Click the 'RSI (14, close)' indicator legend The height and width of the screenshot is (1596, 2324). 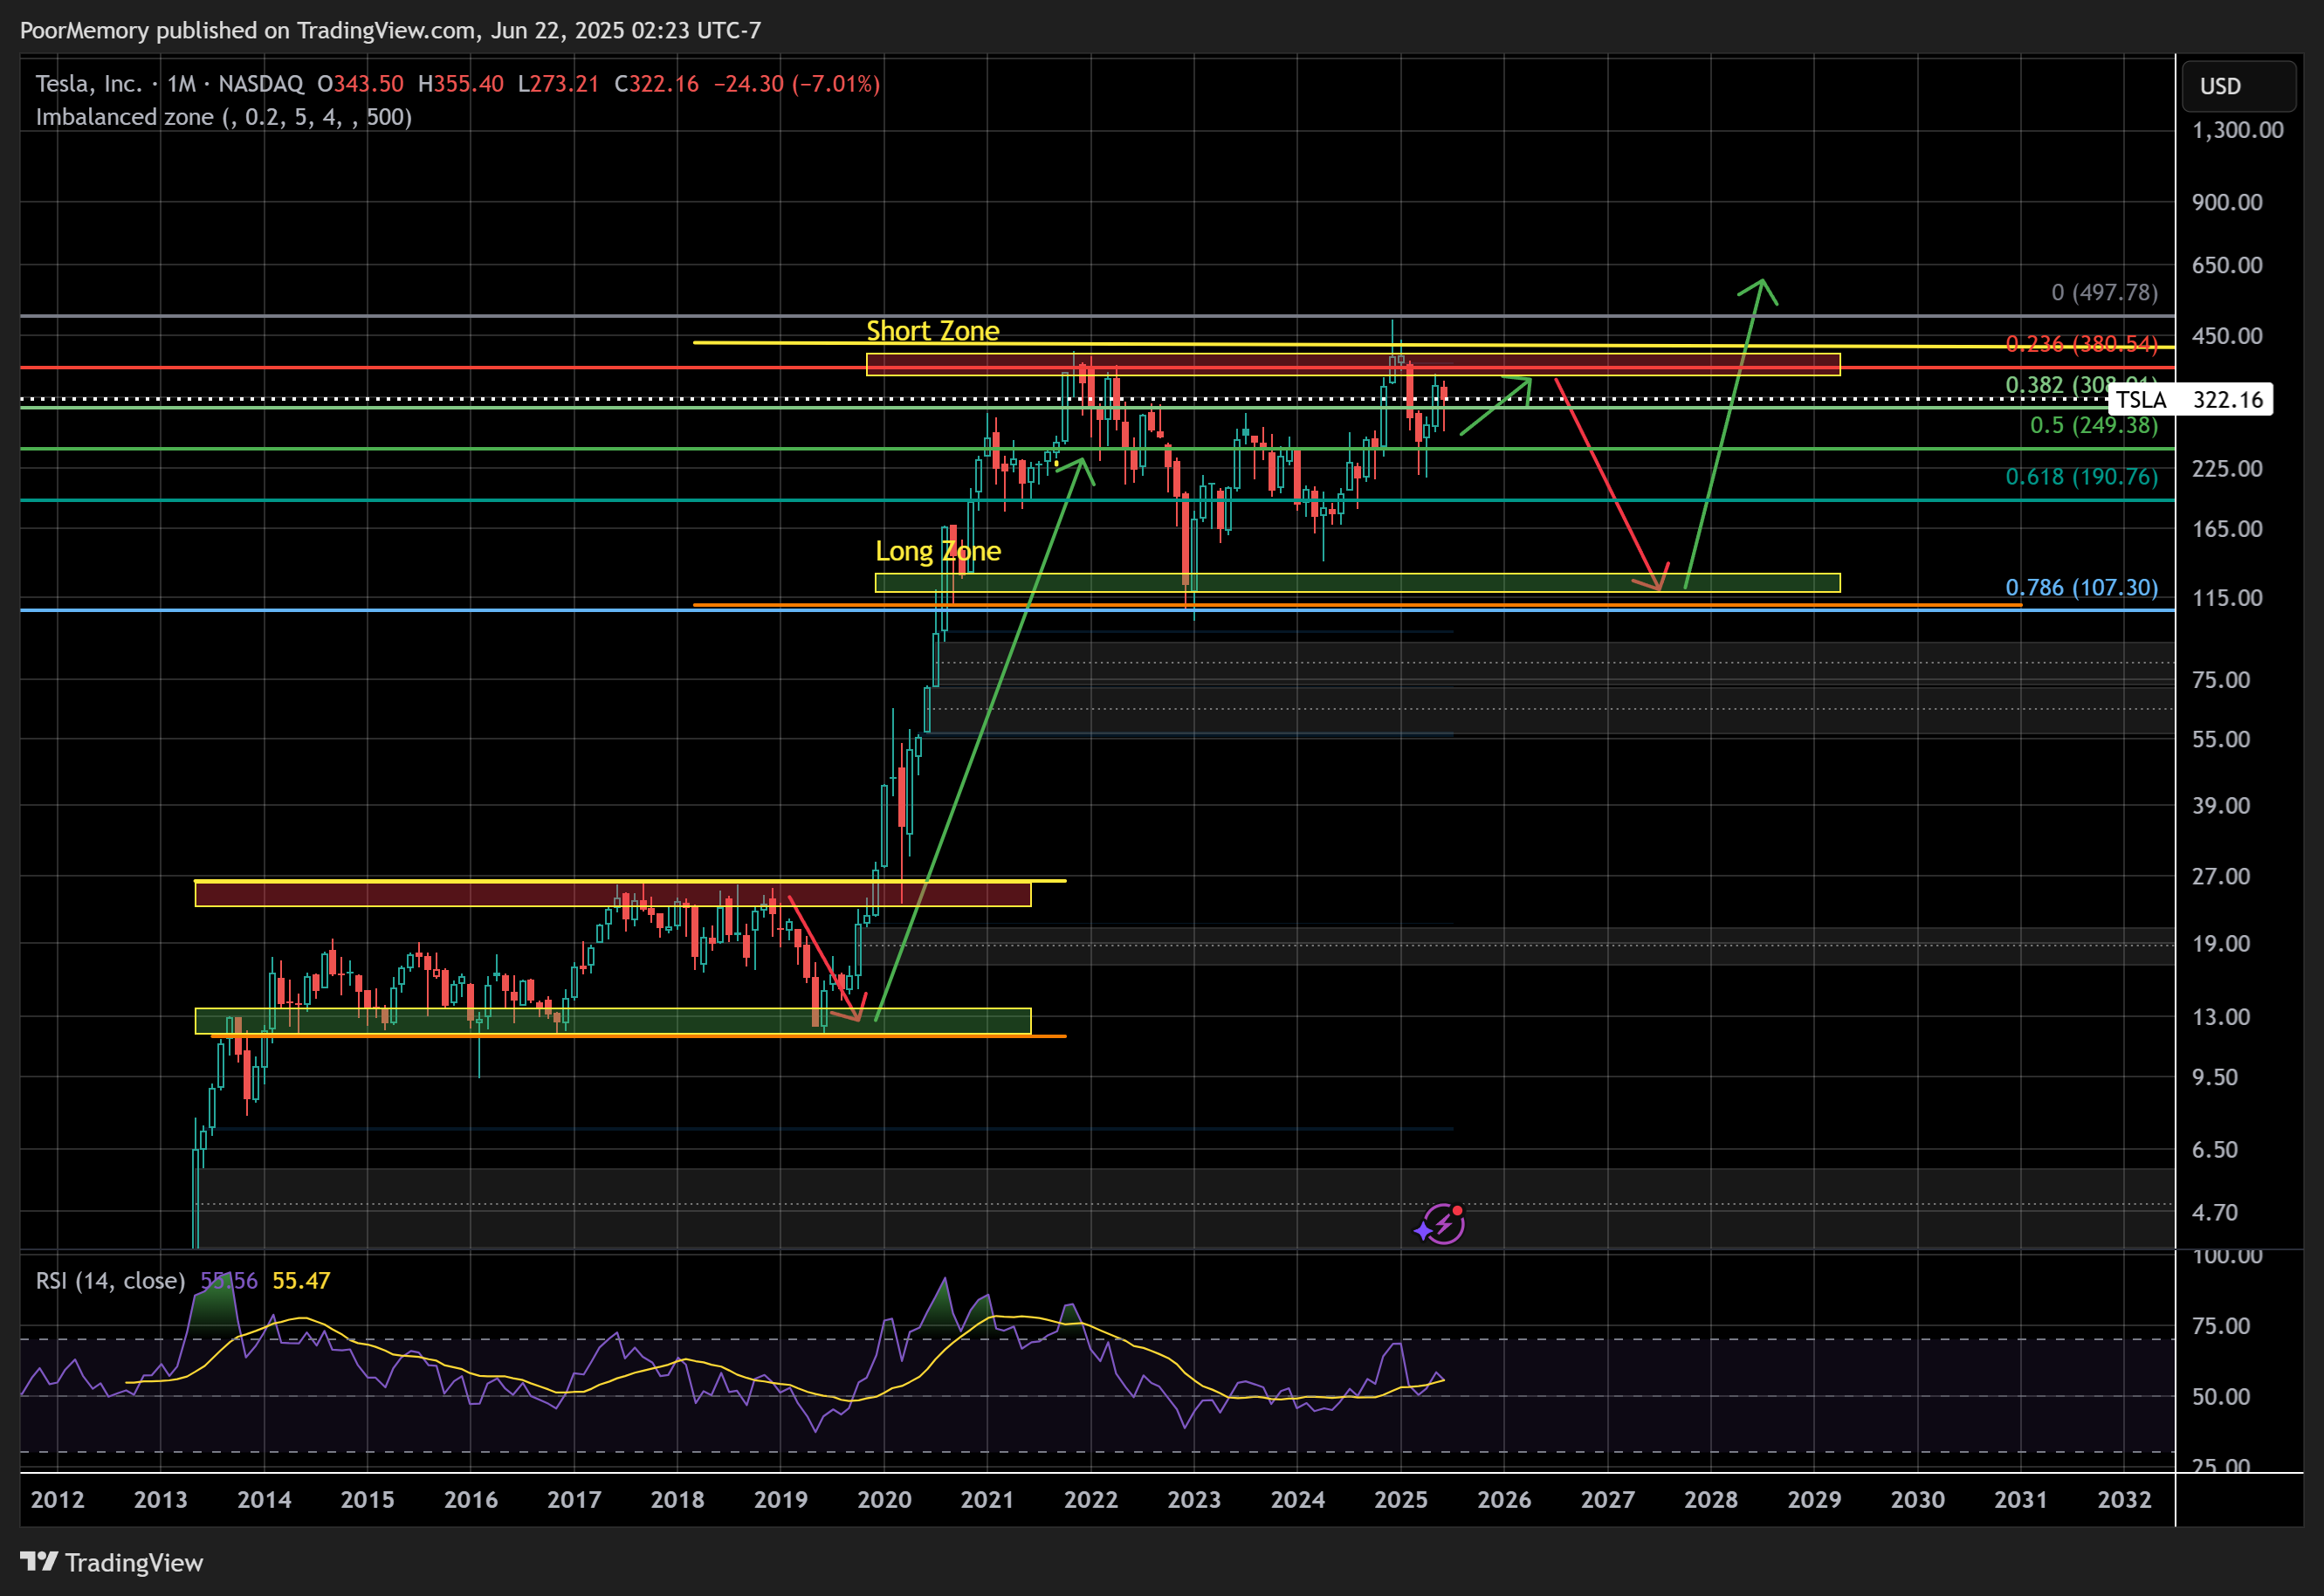tap(110, 1281)
